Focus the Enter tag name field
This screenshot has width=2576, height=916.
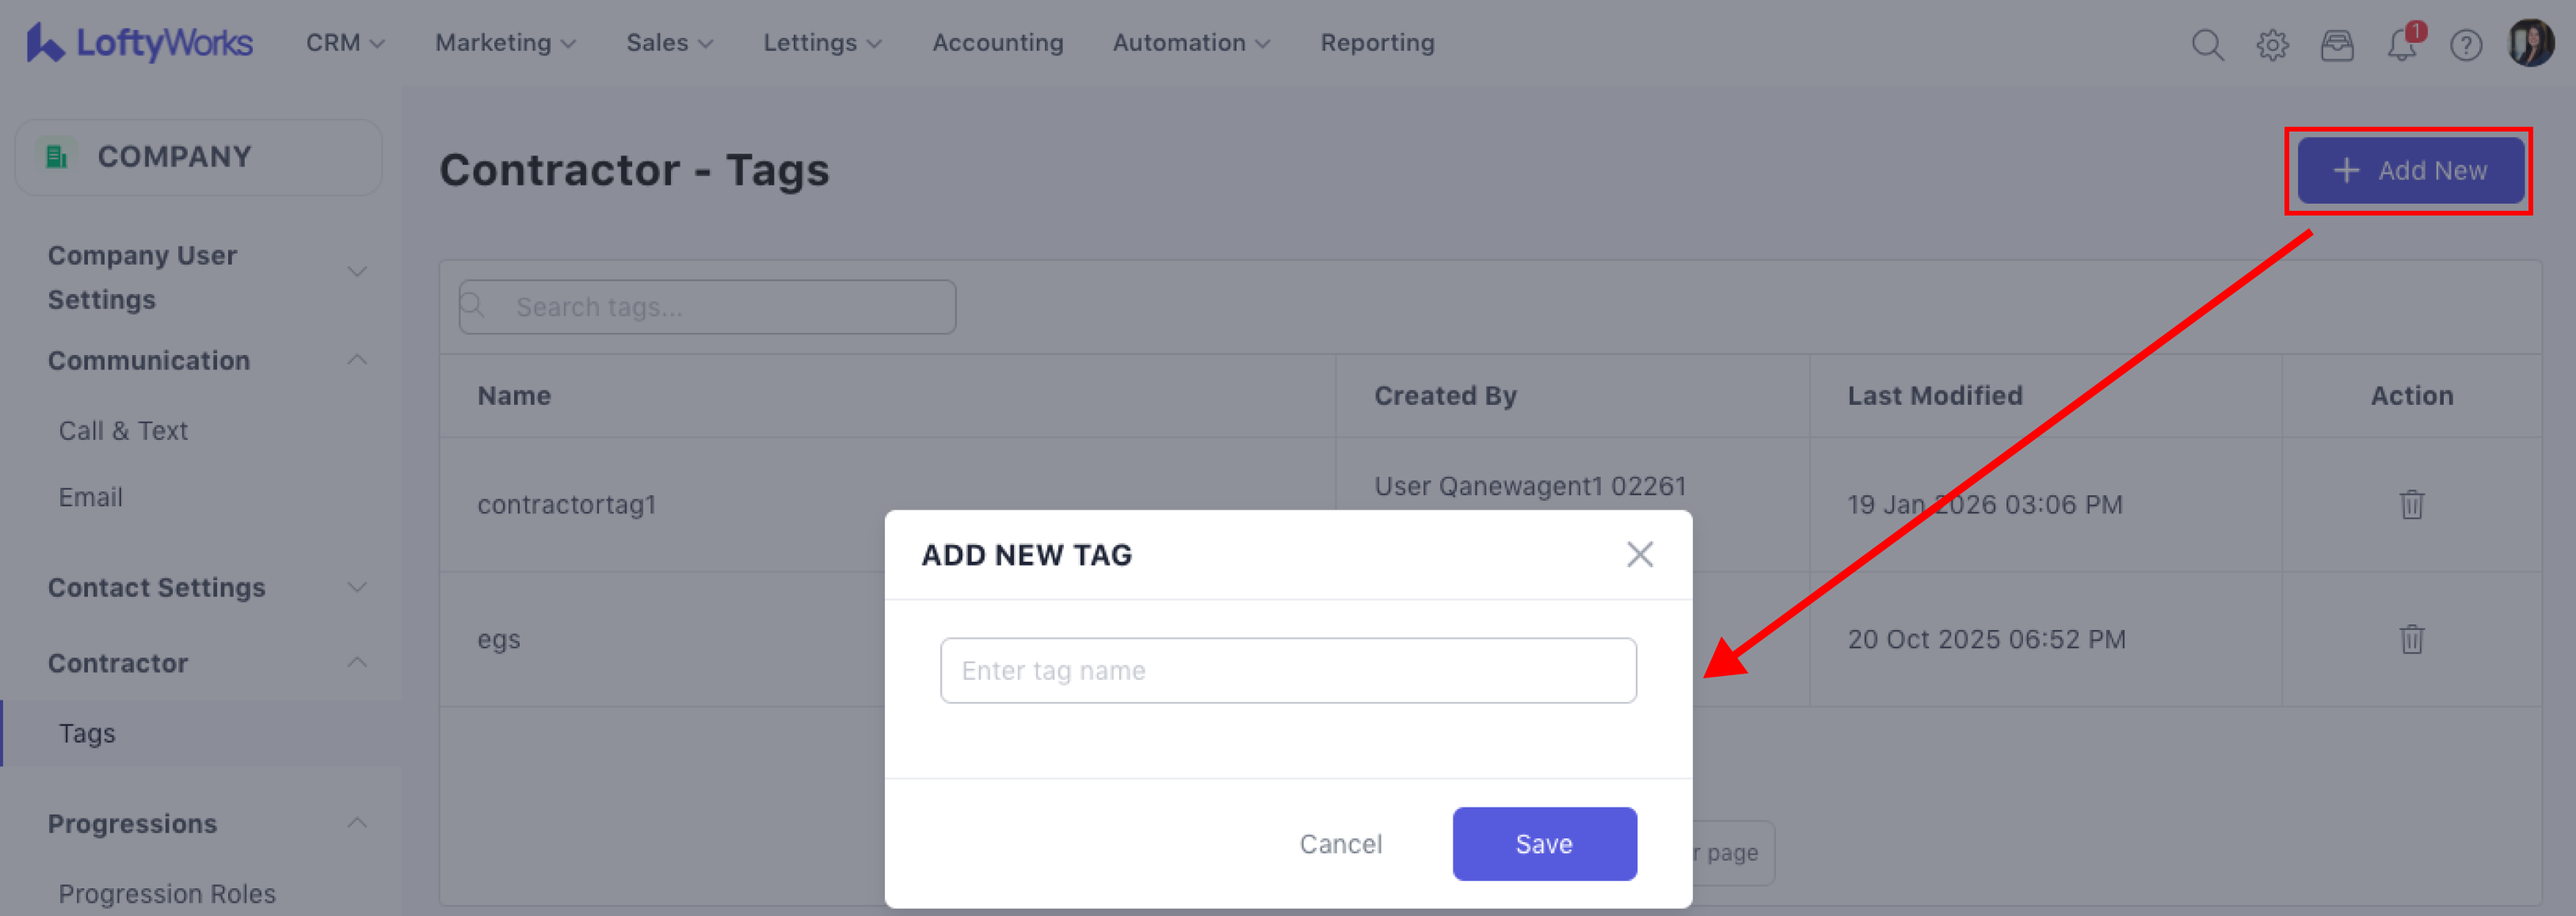1287,670
